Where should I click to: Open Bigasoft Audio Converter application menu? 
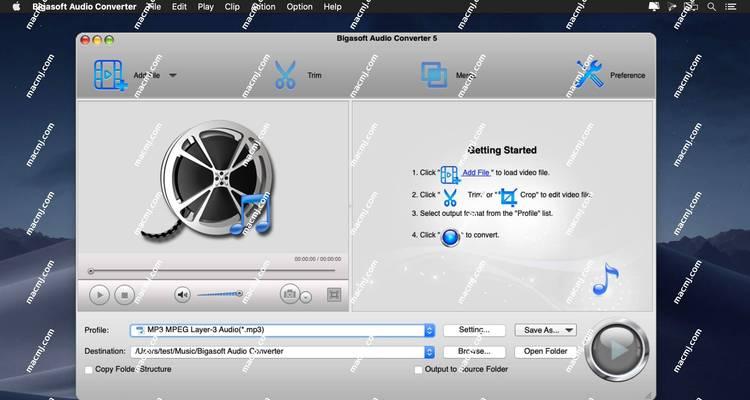pos(84,7)
